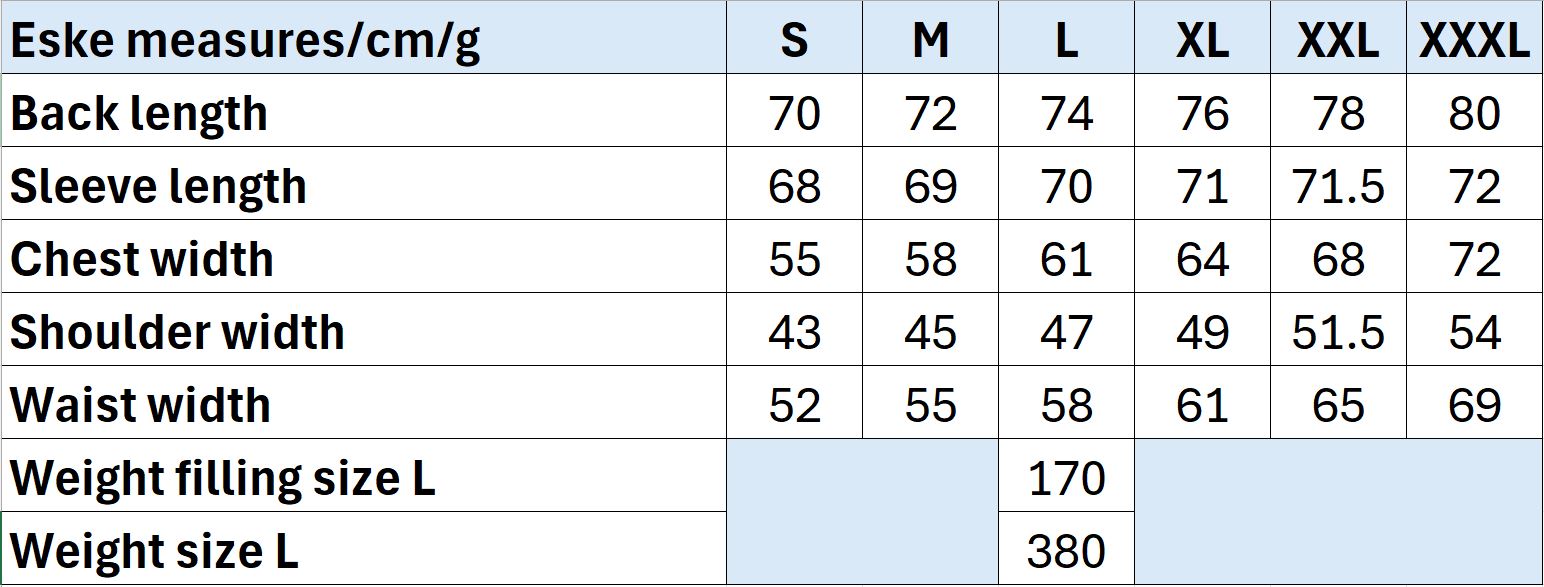This screenshot has height=587, width=1544.
Task: Click Waist width value 69 under XXXL
Action: pos(1474,403)
